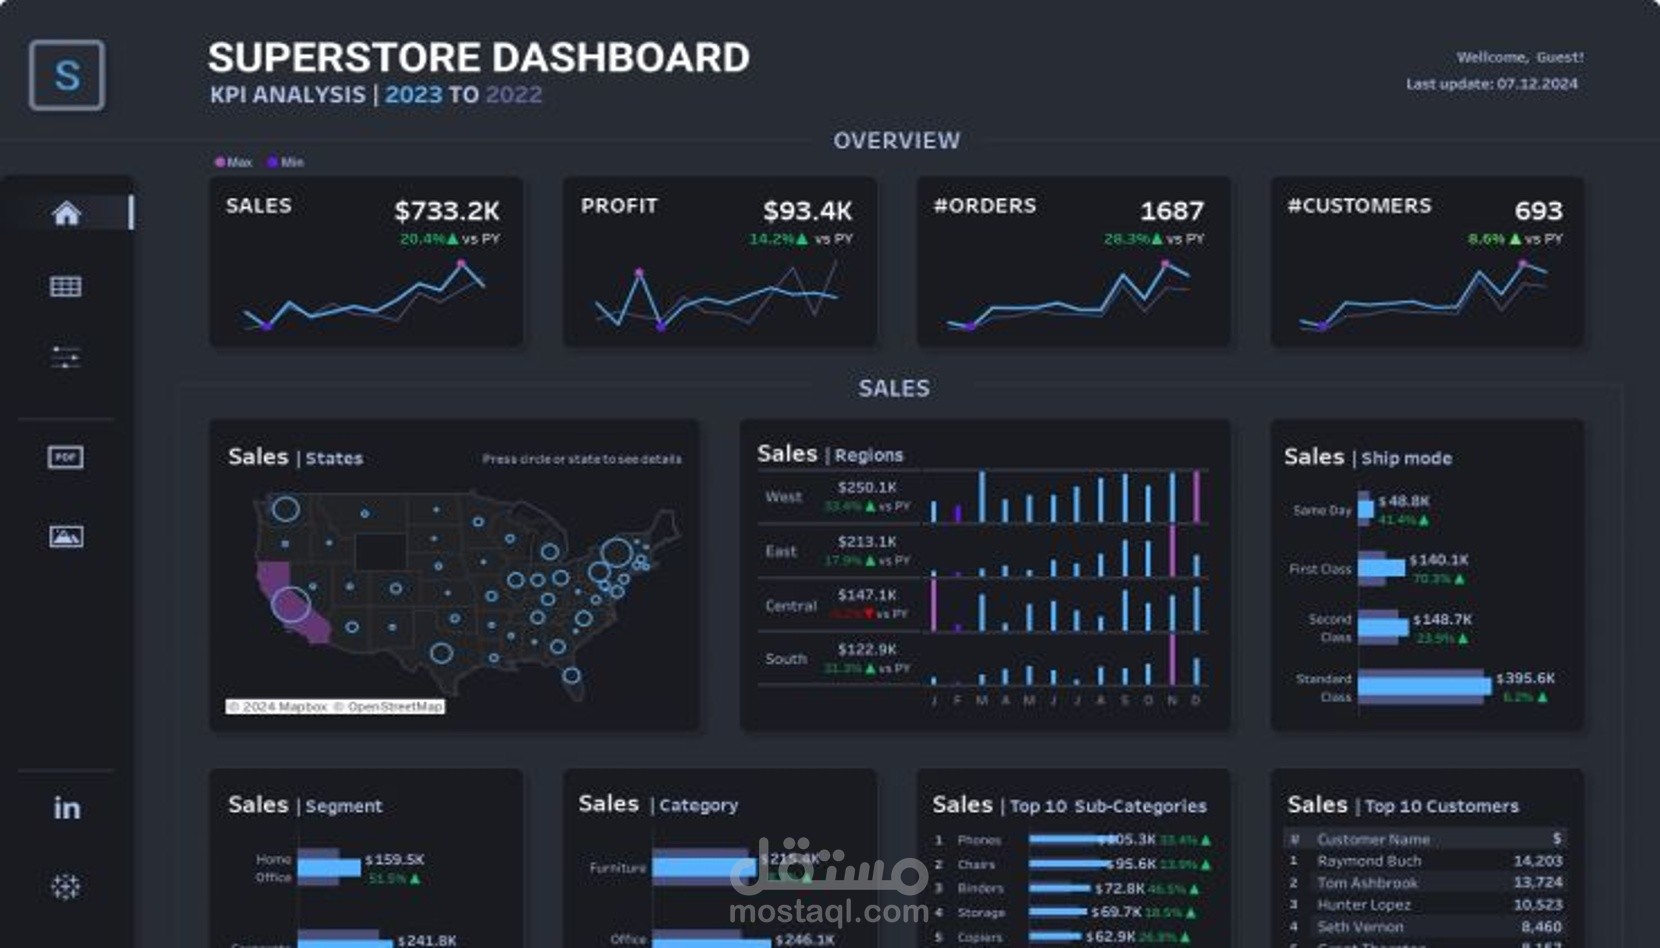1660x948 pixels.
Task: Open the filter sliders icon in sidebar
Action: tap(66, 357)
